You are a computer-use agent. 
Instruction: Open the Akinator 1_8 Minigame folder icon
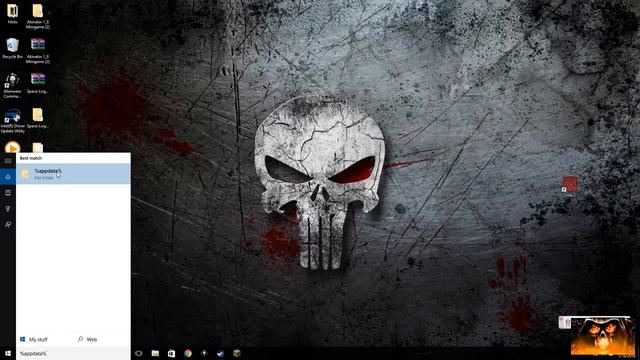[38, 16]
